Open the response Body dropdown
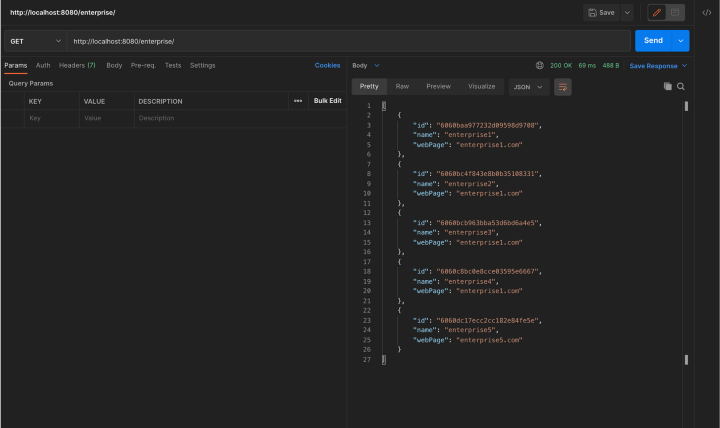Screen dimensions: 720x428 point(366,66)
